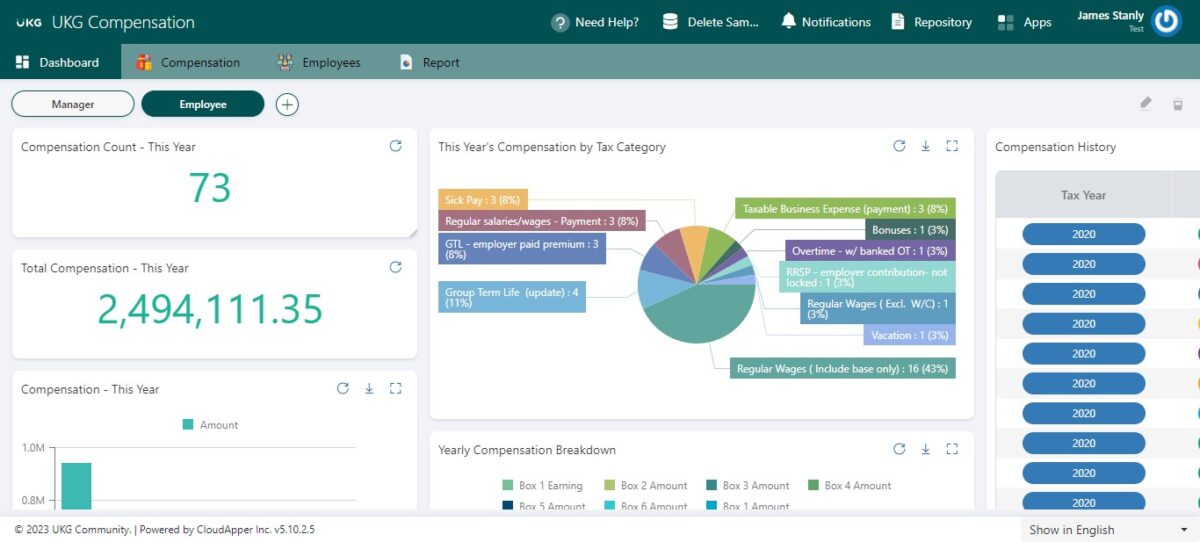Click Taxable Business Expense (payment) label

(x=845, y=209)
